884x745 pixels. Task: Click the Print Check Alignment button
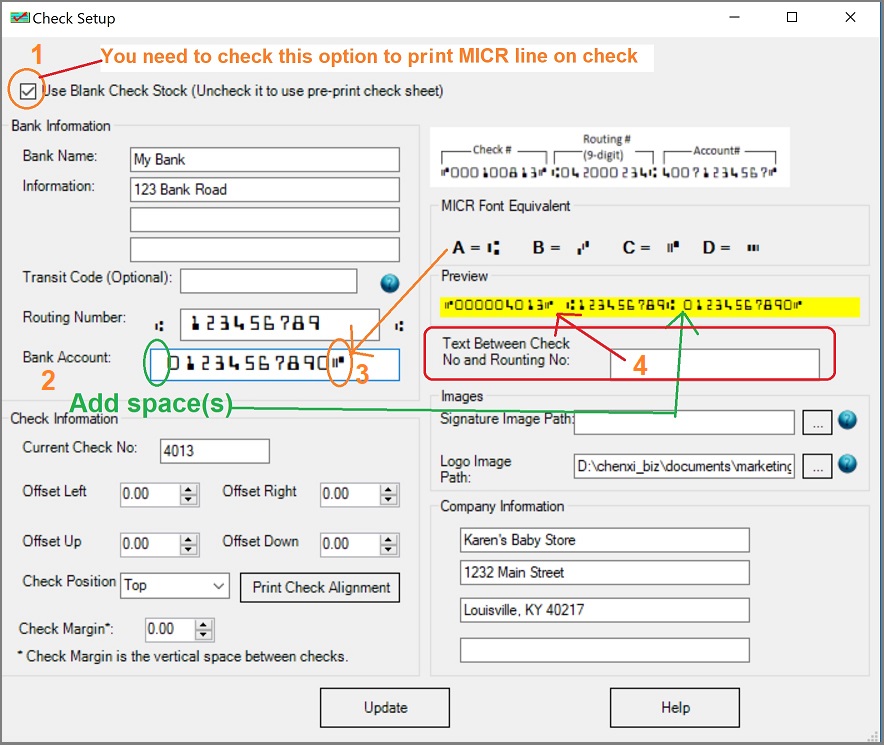pos(320,587)
